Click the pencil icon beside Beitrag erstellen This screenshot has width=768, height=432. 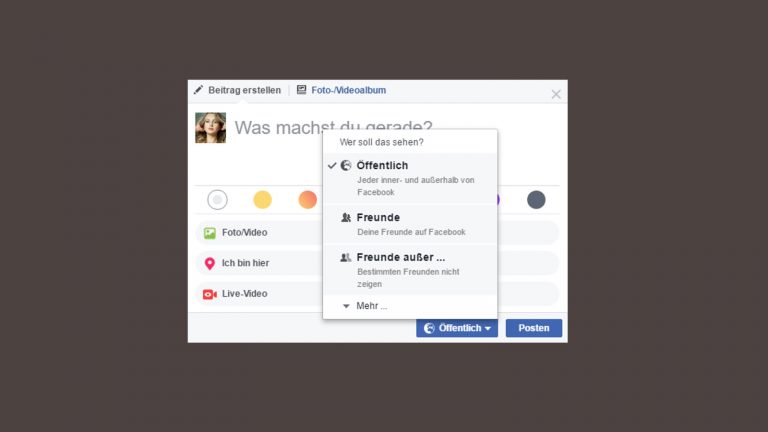[198, 90]
